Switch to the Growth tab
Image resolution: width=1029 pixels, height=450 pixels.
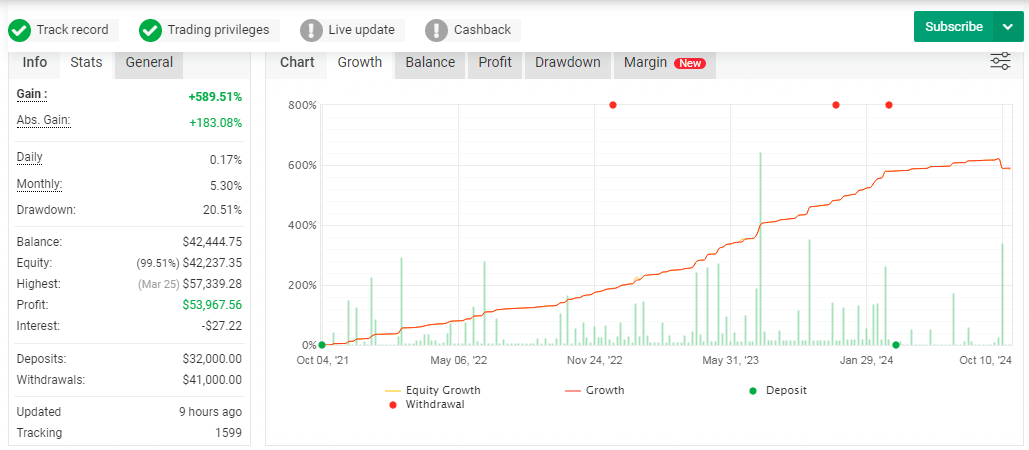click(360, 62)
